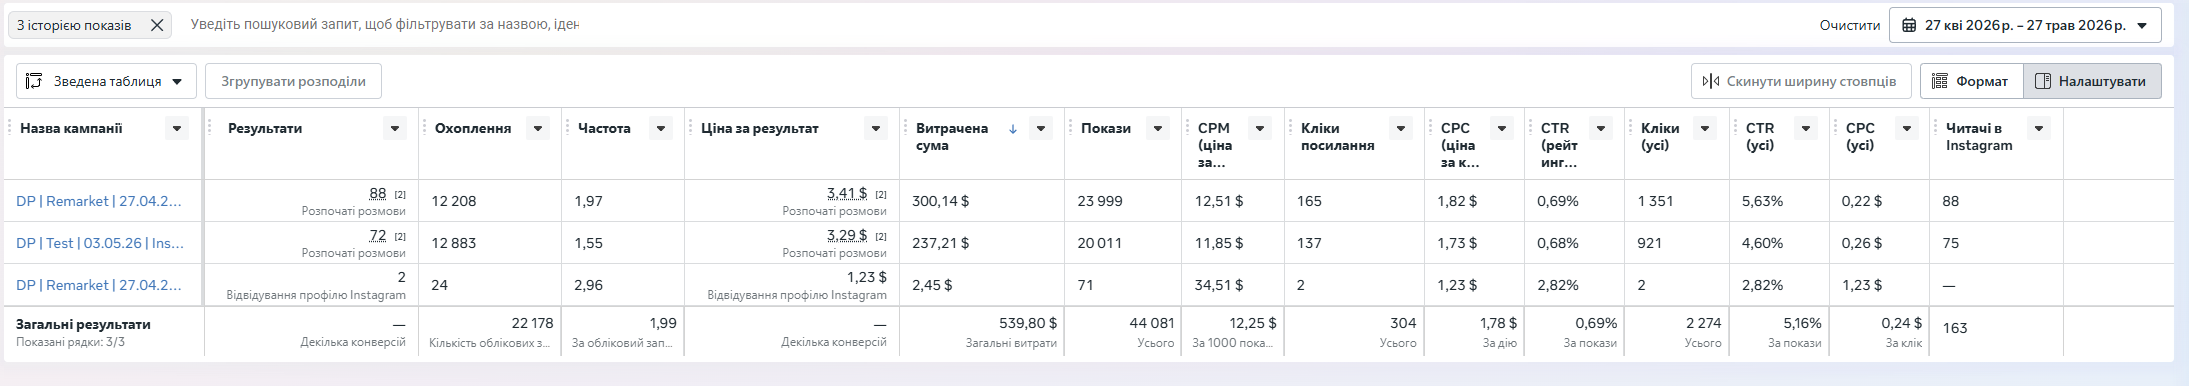Open column menu for 'Покази'
The image size is (2189, 386).
(1158, 128)
